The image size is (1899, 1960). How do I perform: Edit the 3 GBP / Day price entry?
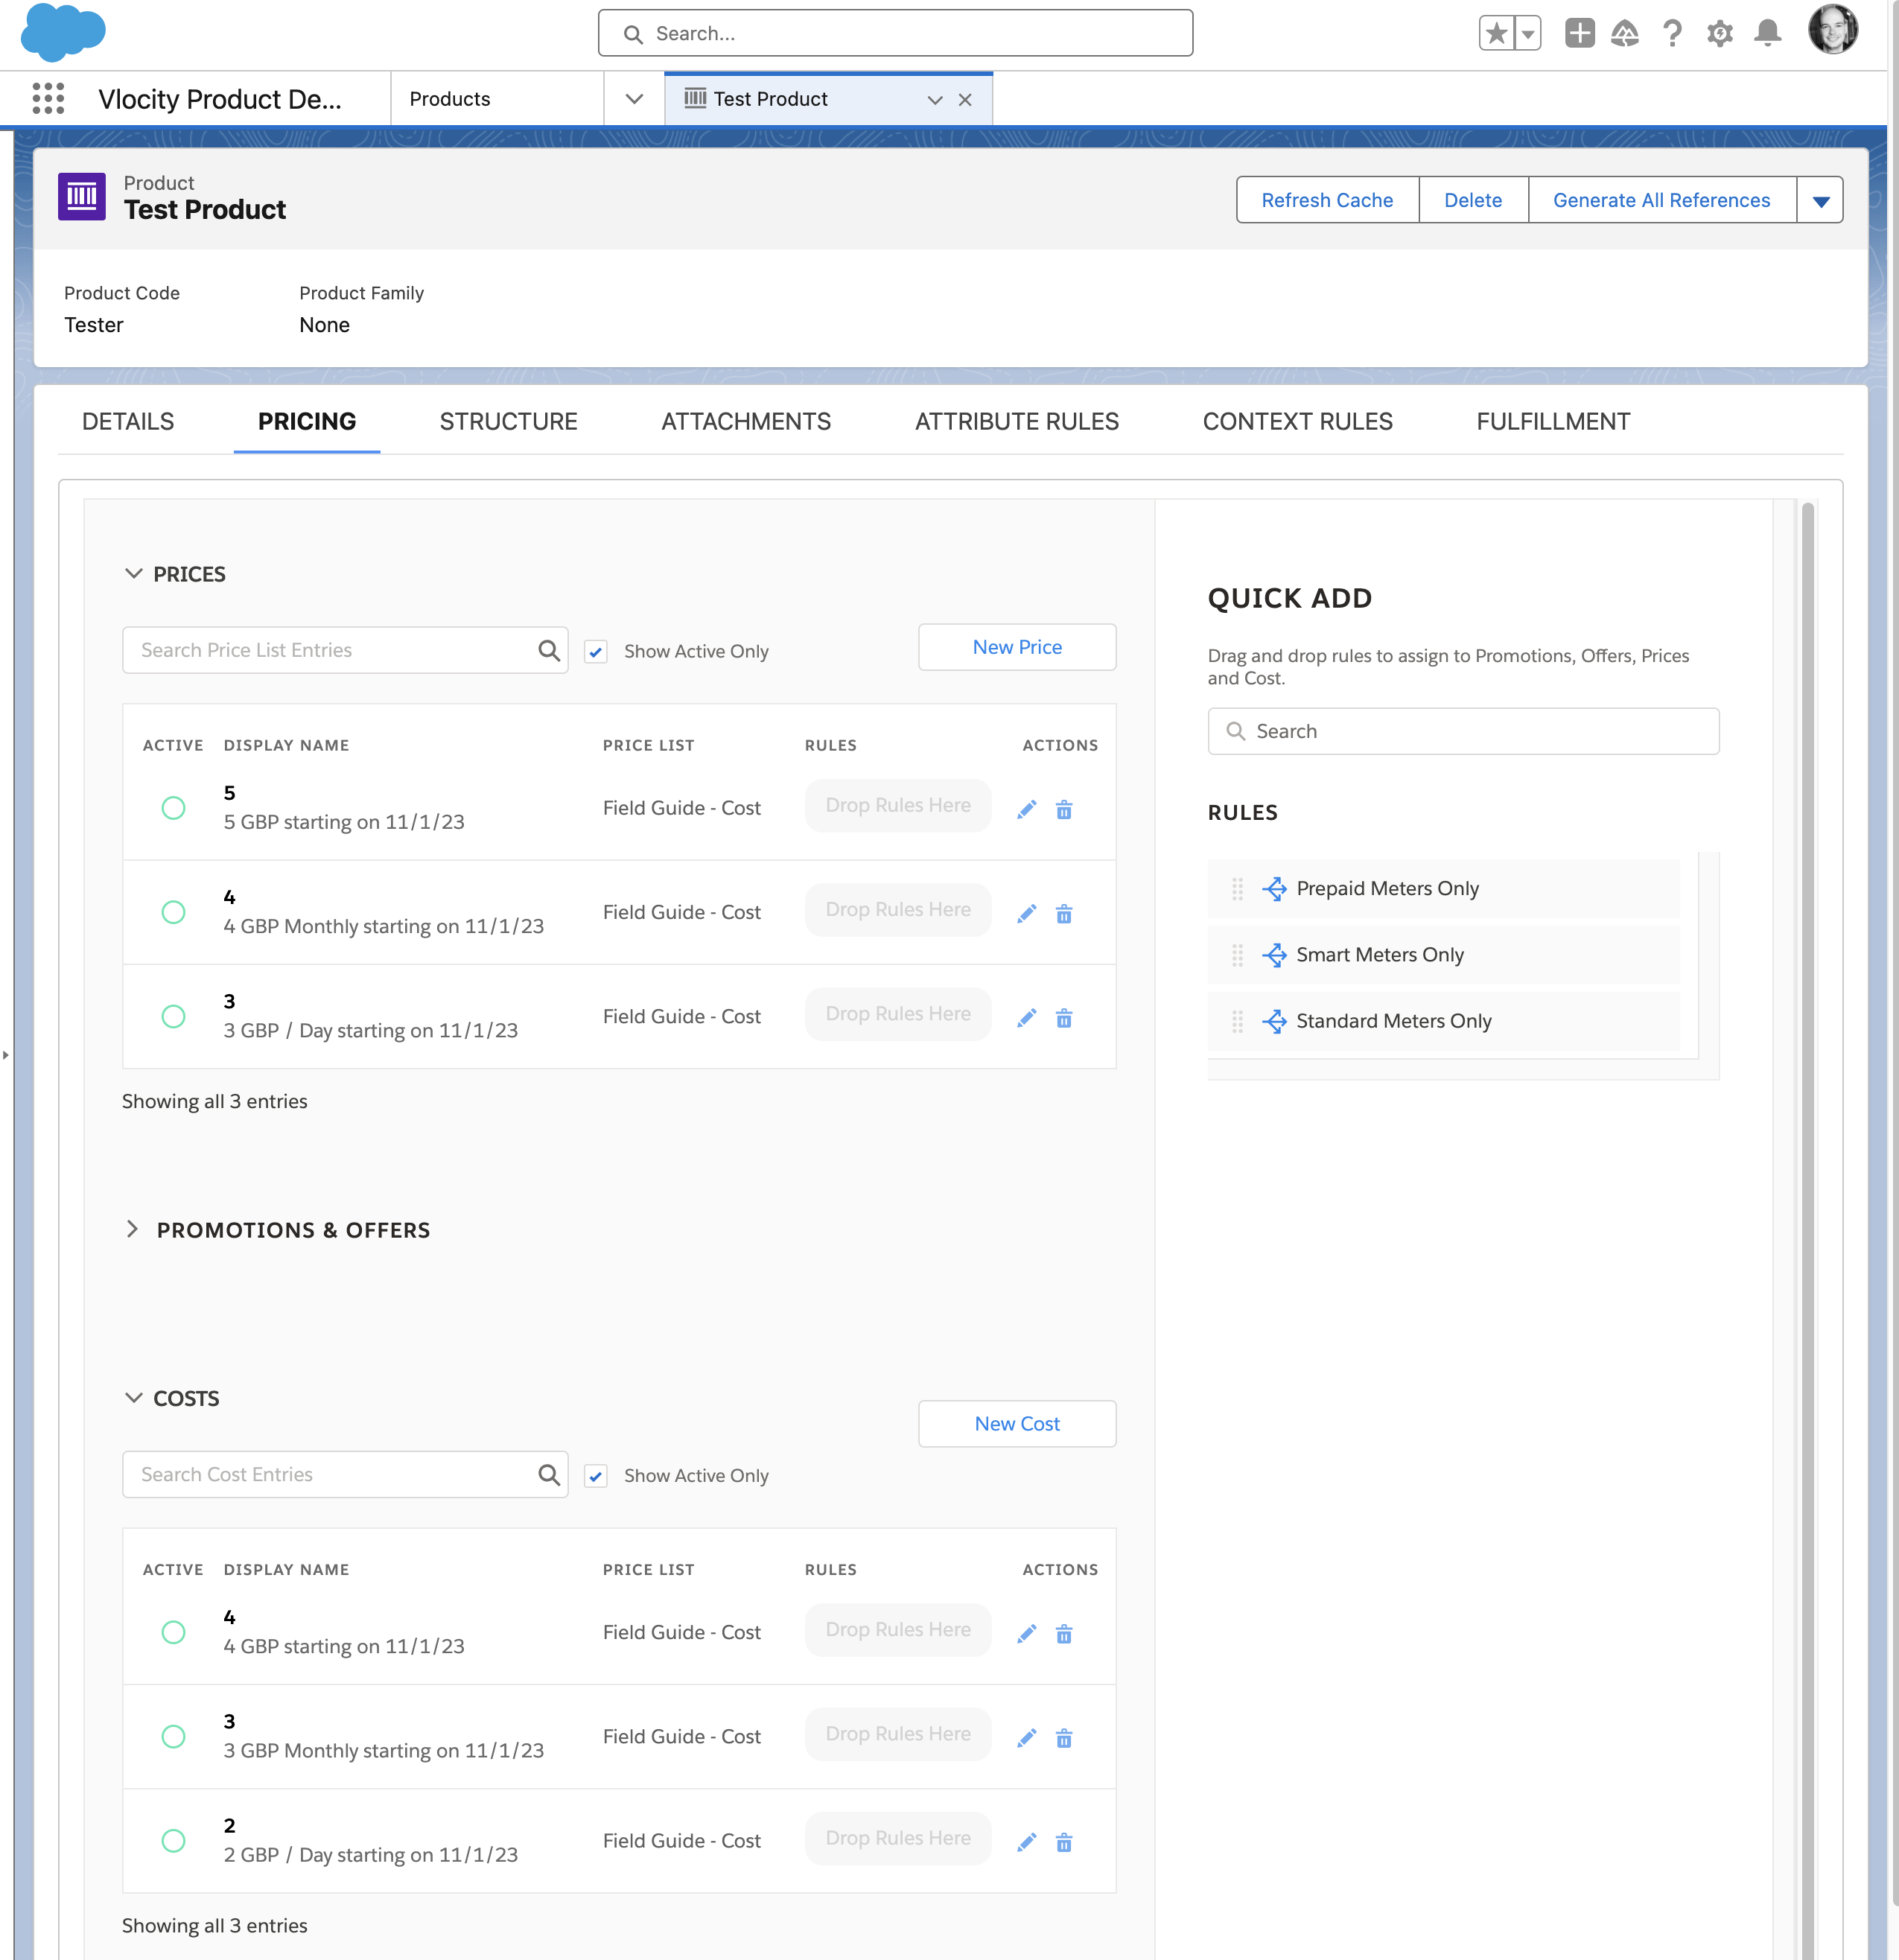point(1026,1017)
